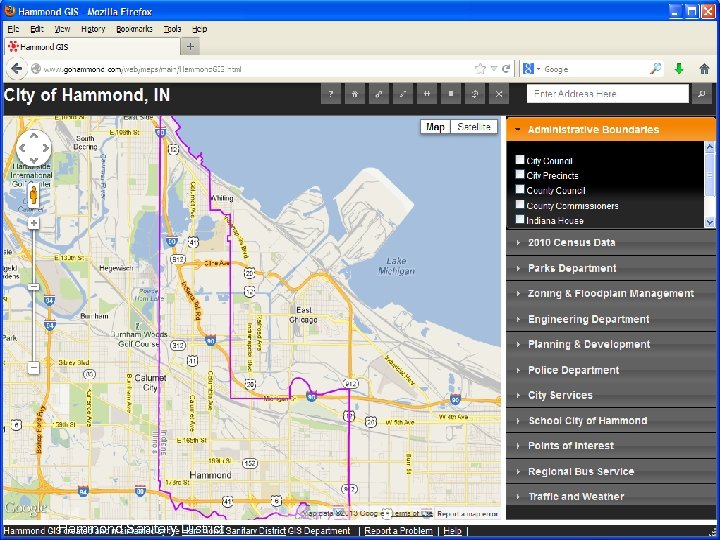Expand the Parks Department section
The height and width of the screenshot is (540, 720).
click(x=611, y=268)
